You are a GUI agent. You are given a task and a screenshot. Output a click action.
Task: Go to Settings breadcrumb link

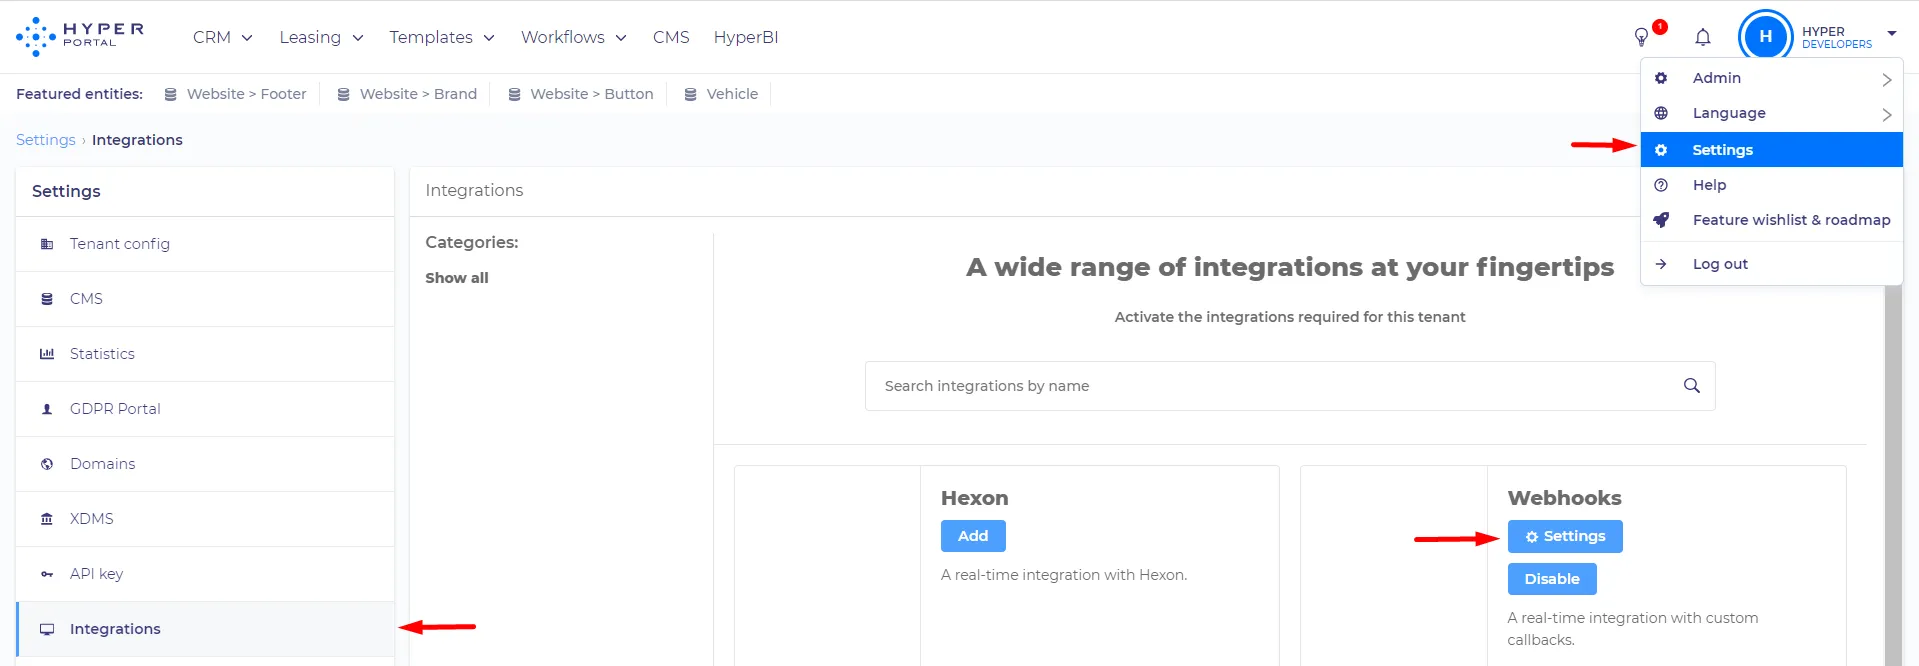pyautogui.click(x=46, y=140)
